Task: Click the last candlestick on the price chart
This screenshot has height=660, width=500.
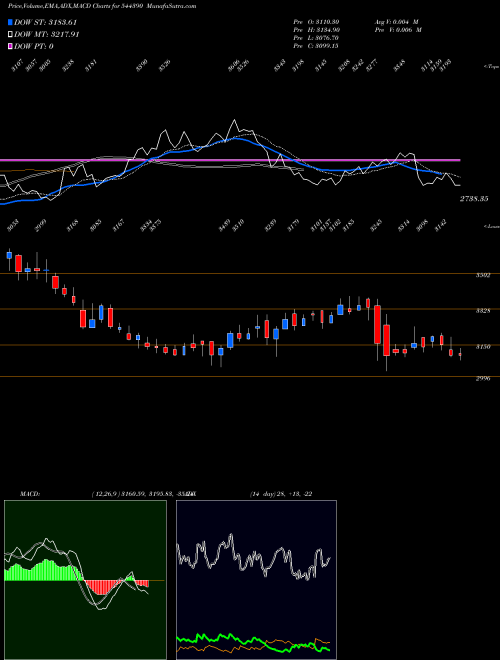Action: point(460,354)
